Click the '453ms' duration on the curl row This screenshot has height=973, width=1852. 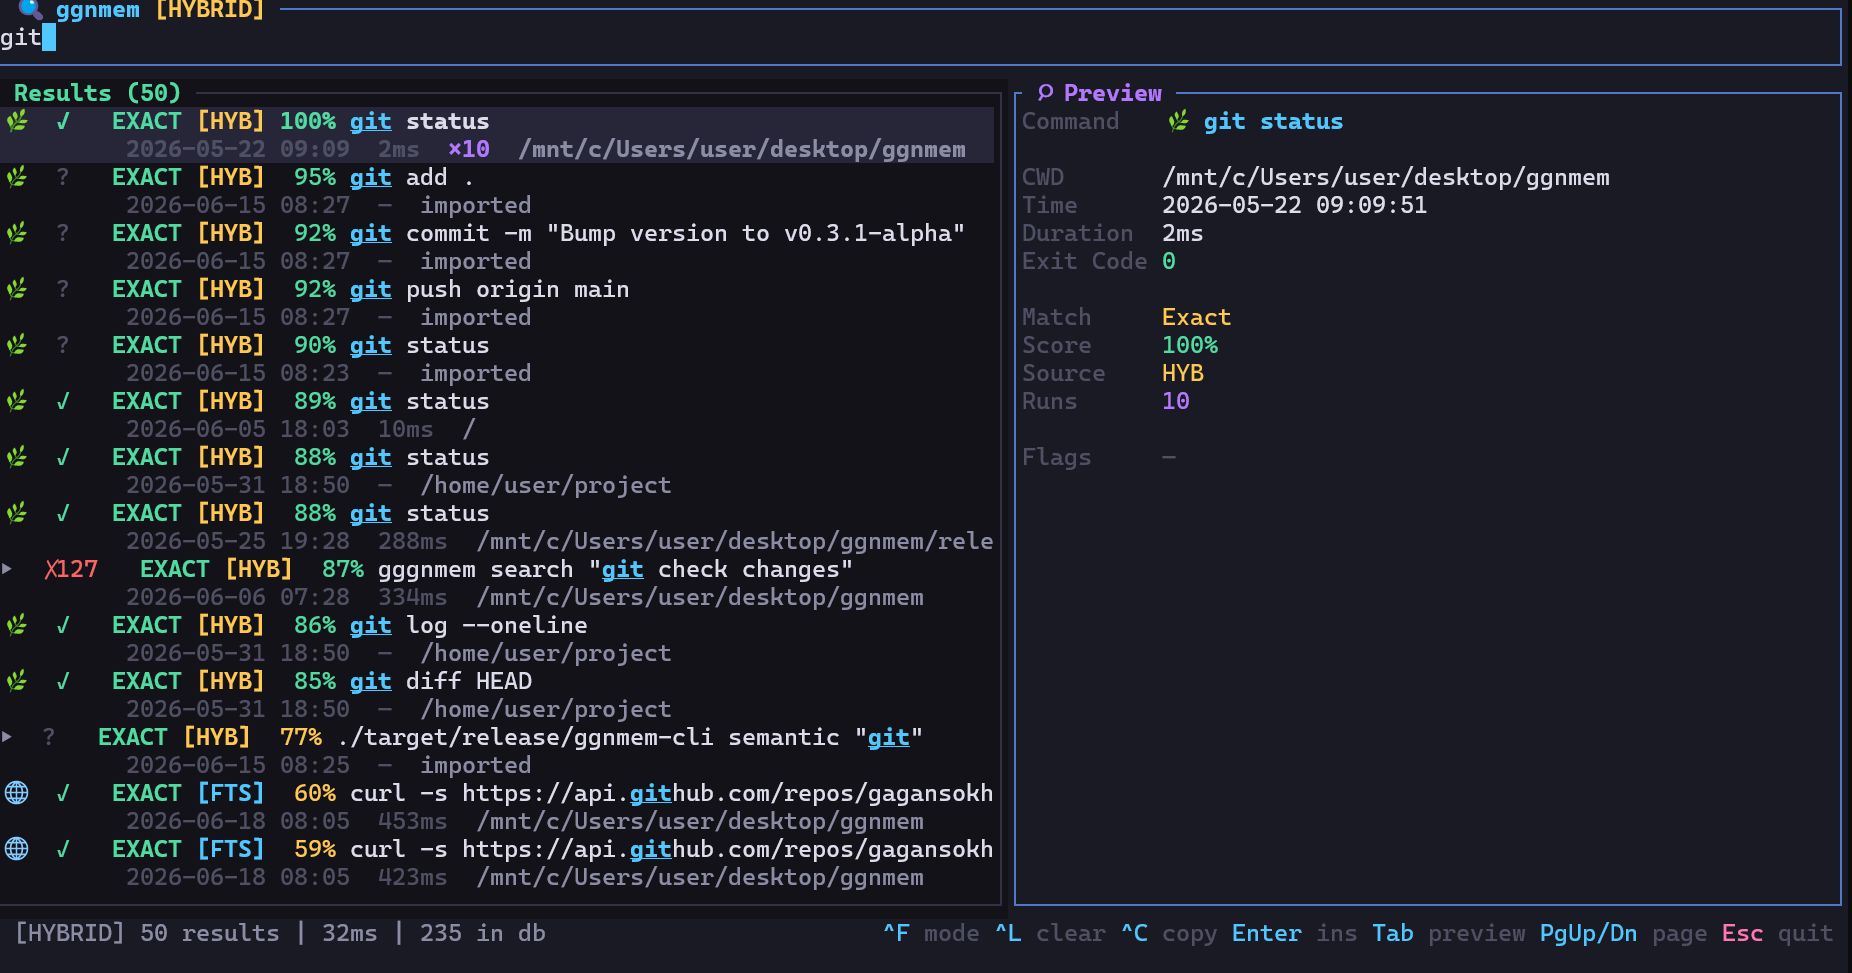413,821
